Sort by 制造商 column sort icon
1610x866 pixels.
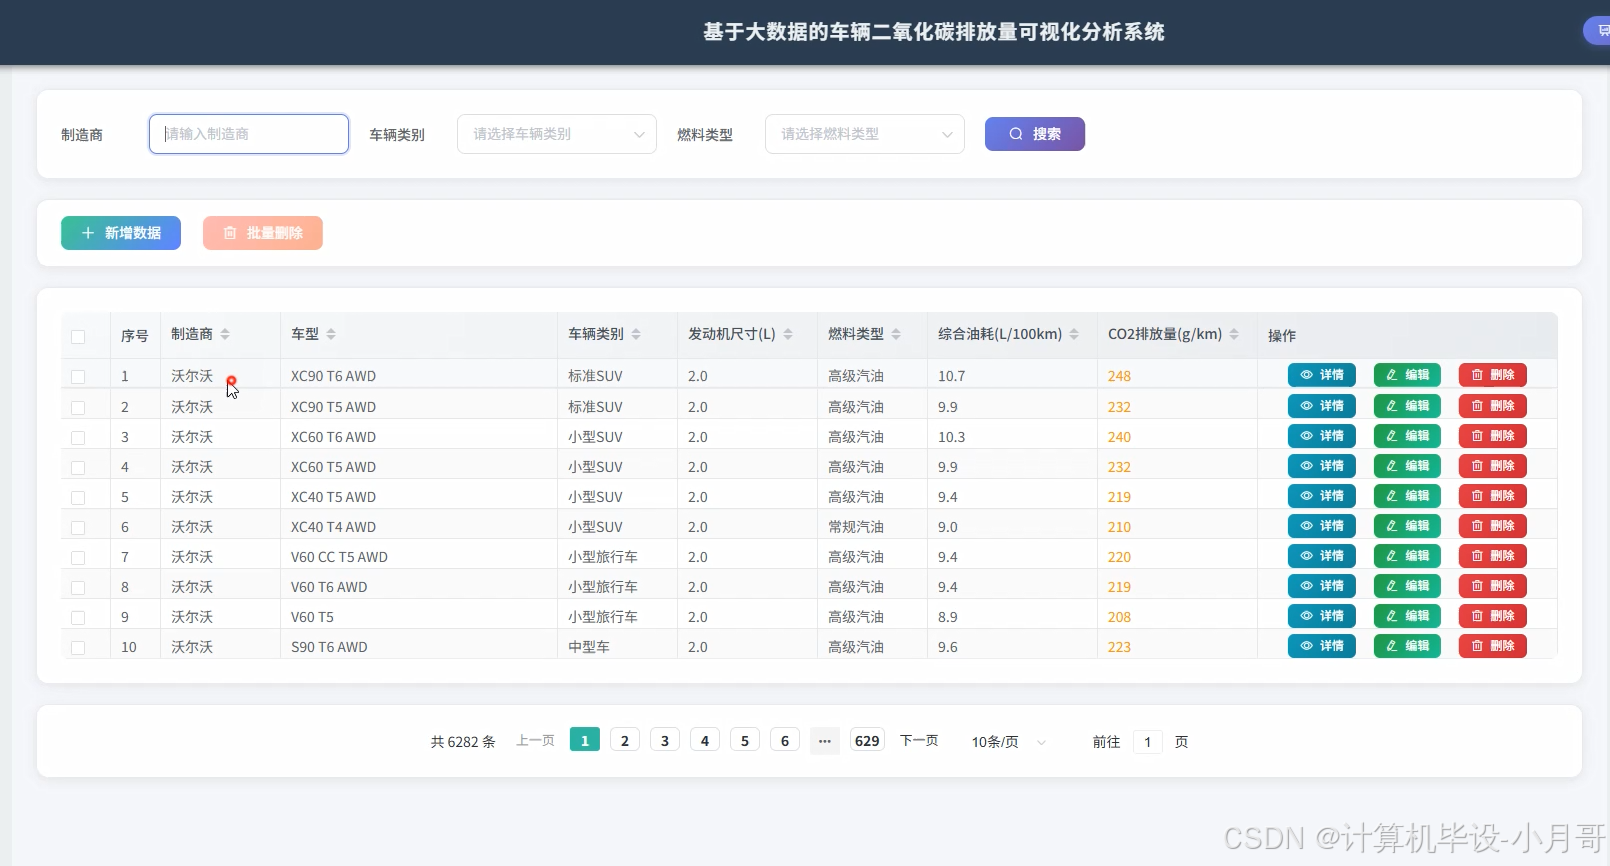tap(225, 334)
